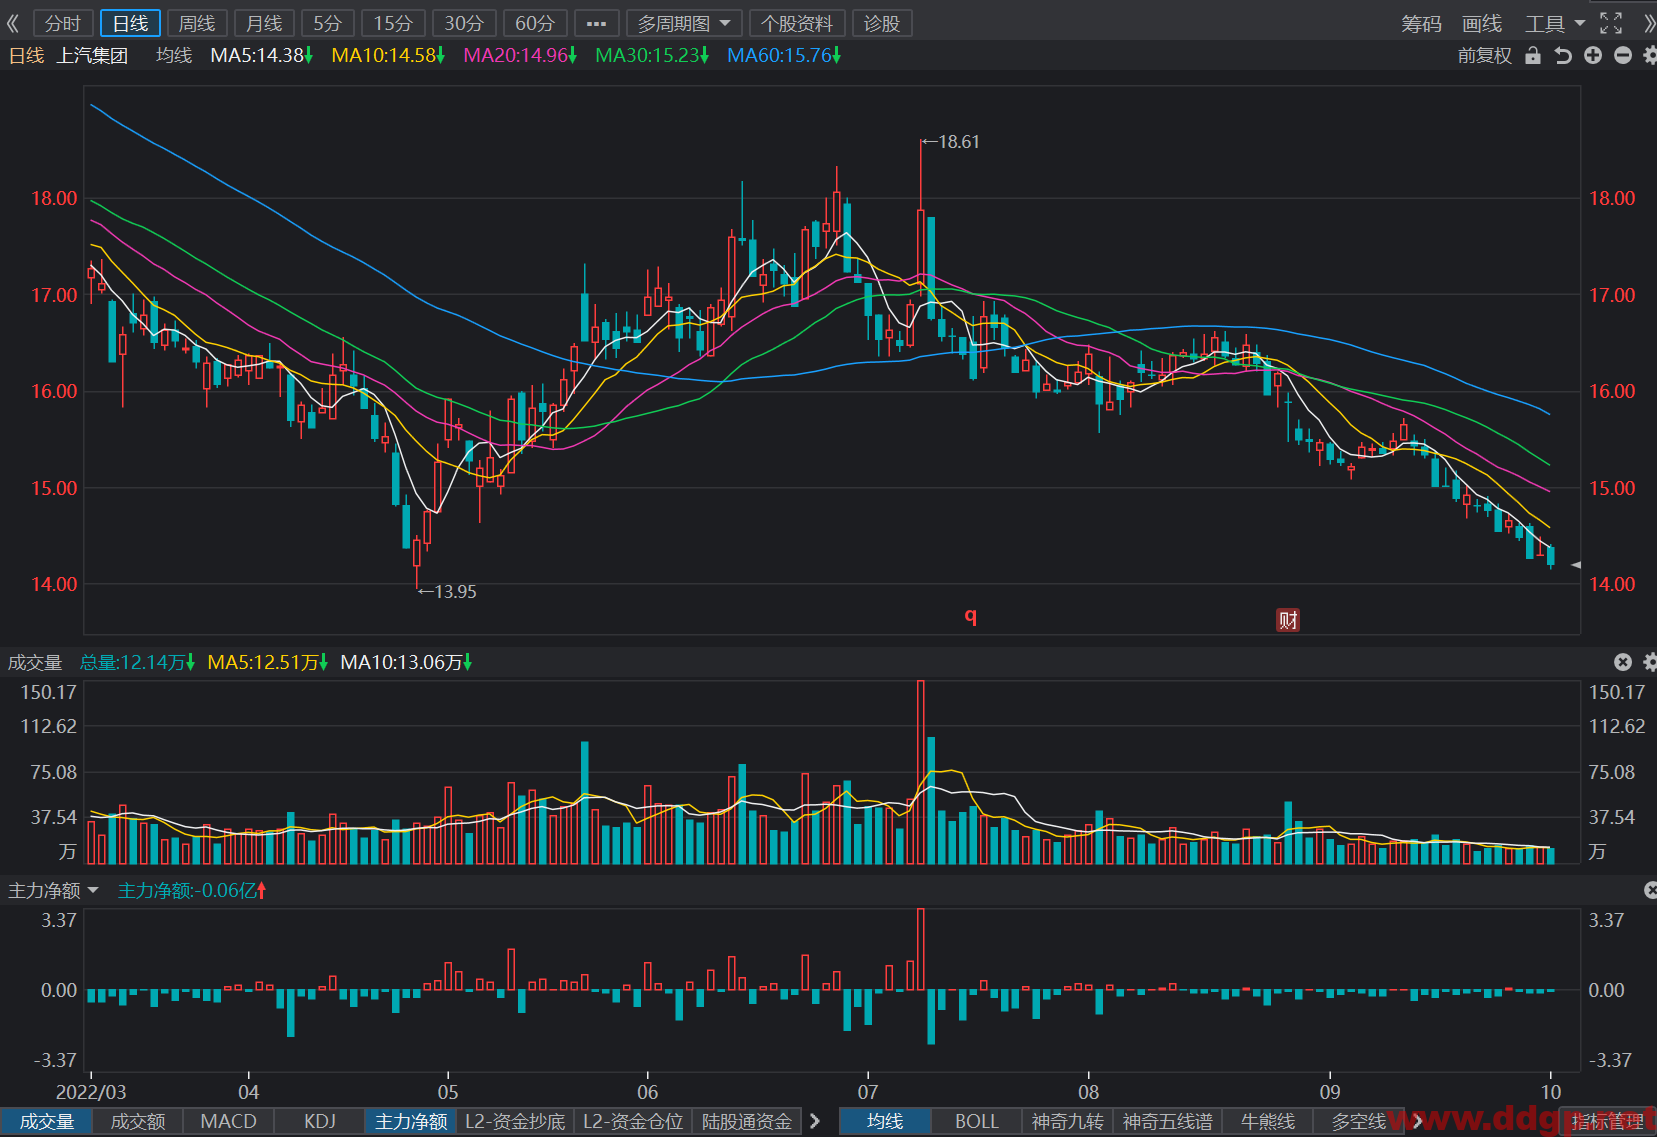Click MA30:15.23 indicator value
The image size is (1657, 1137).
click(x=652, y=55)
